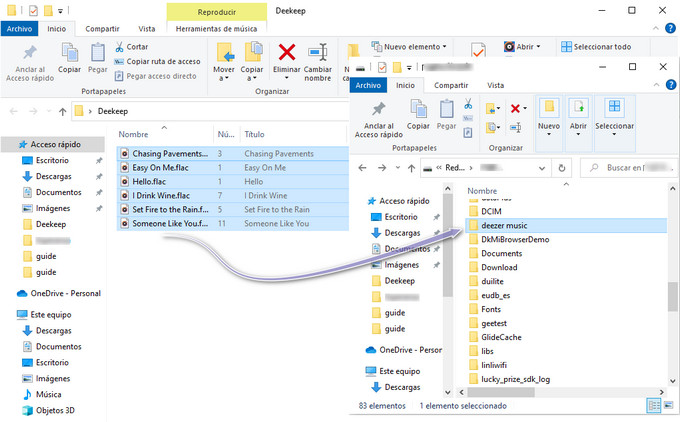Open help in Deekeep window
The image size is (680, 422).
tap(670, 29)
